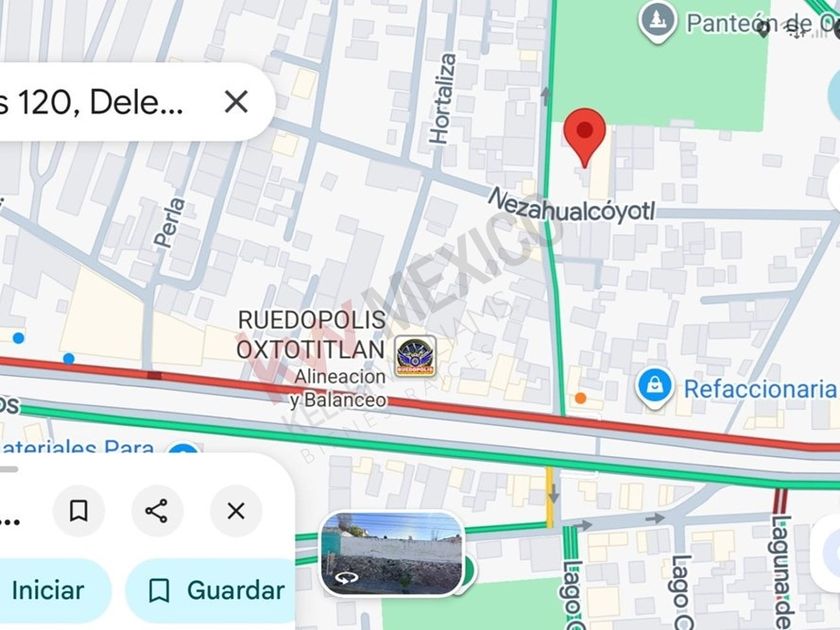This screenshot has width=840, height=630.
Task: Open the Panteón park marker icon
Action: tap(657, 21)
